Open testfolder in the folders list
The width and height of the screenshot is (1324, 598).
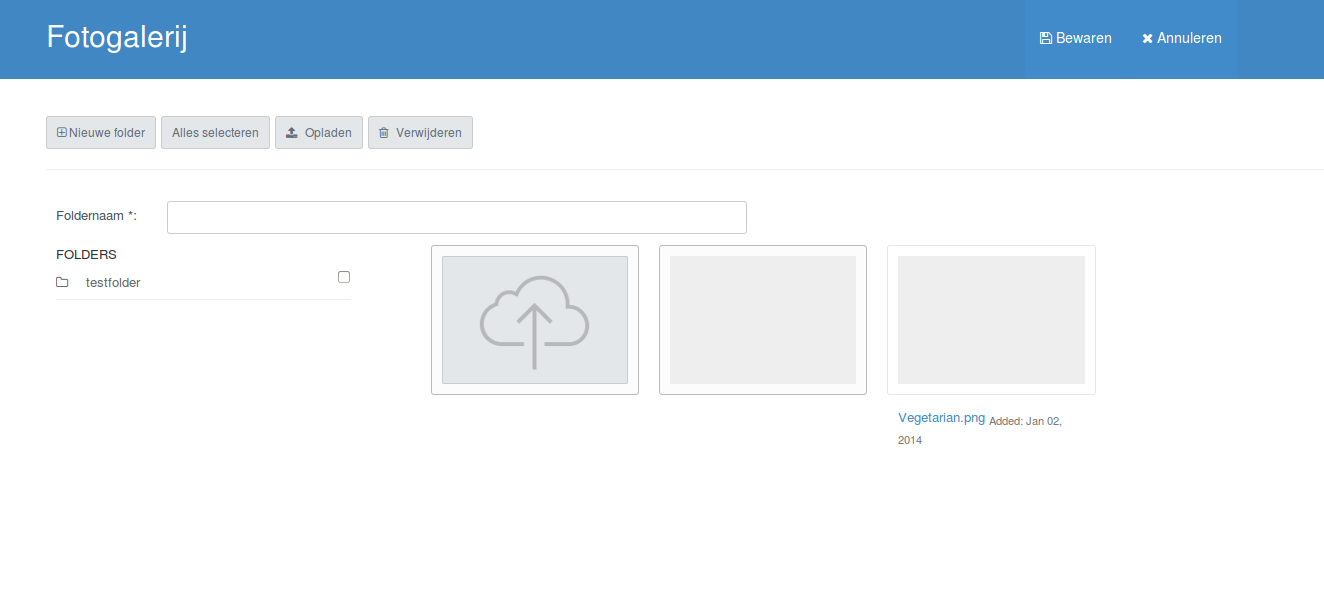113,283
